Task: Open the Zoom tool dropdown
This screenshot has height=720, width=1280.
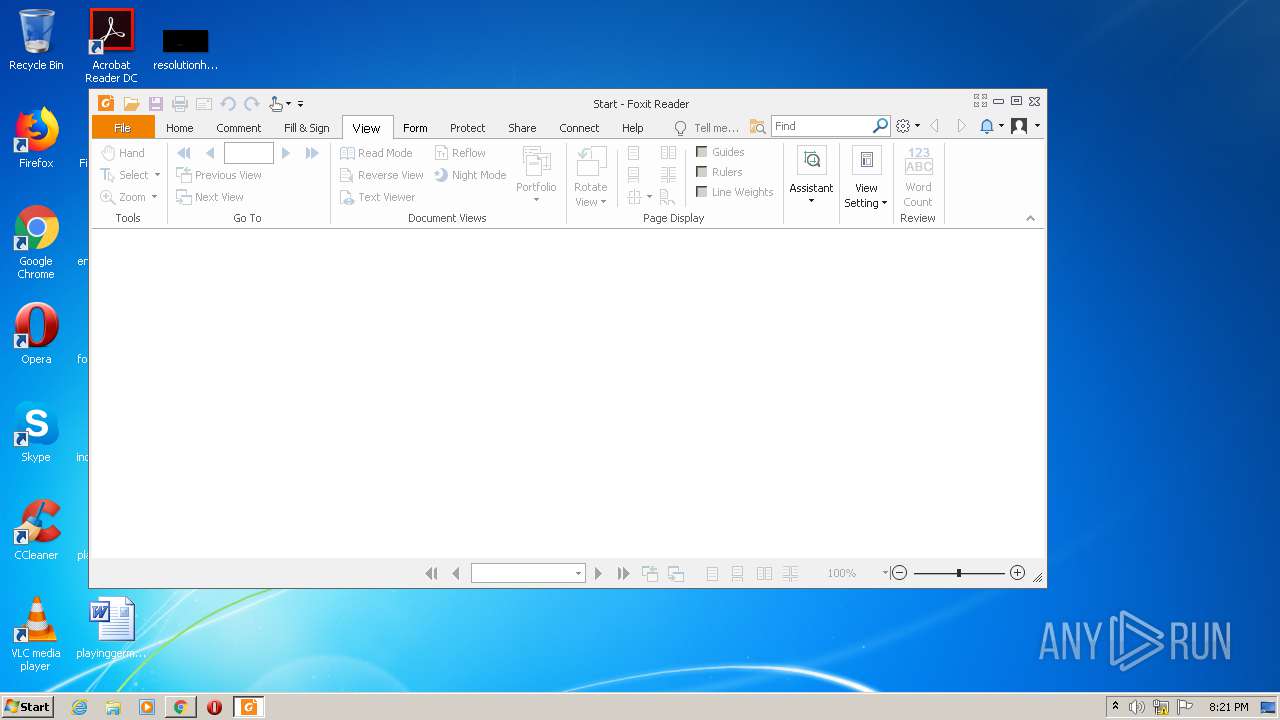Action: click(x=154, y=197)
